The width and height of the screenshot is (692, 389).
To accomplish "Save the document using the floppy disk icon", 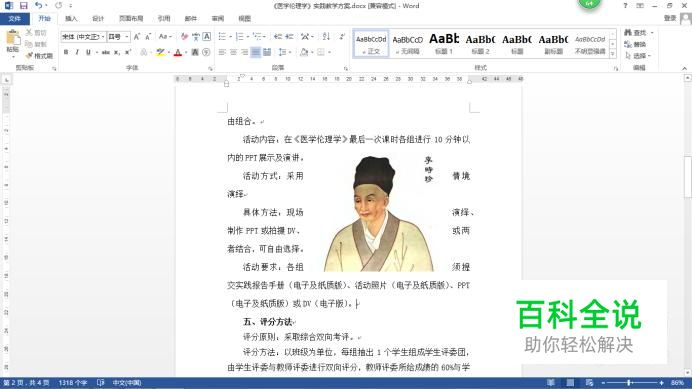I will click(23, 6).
